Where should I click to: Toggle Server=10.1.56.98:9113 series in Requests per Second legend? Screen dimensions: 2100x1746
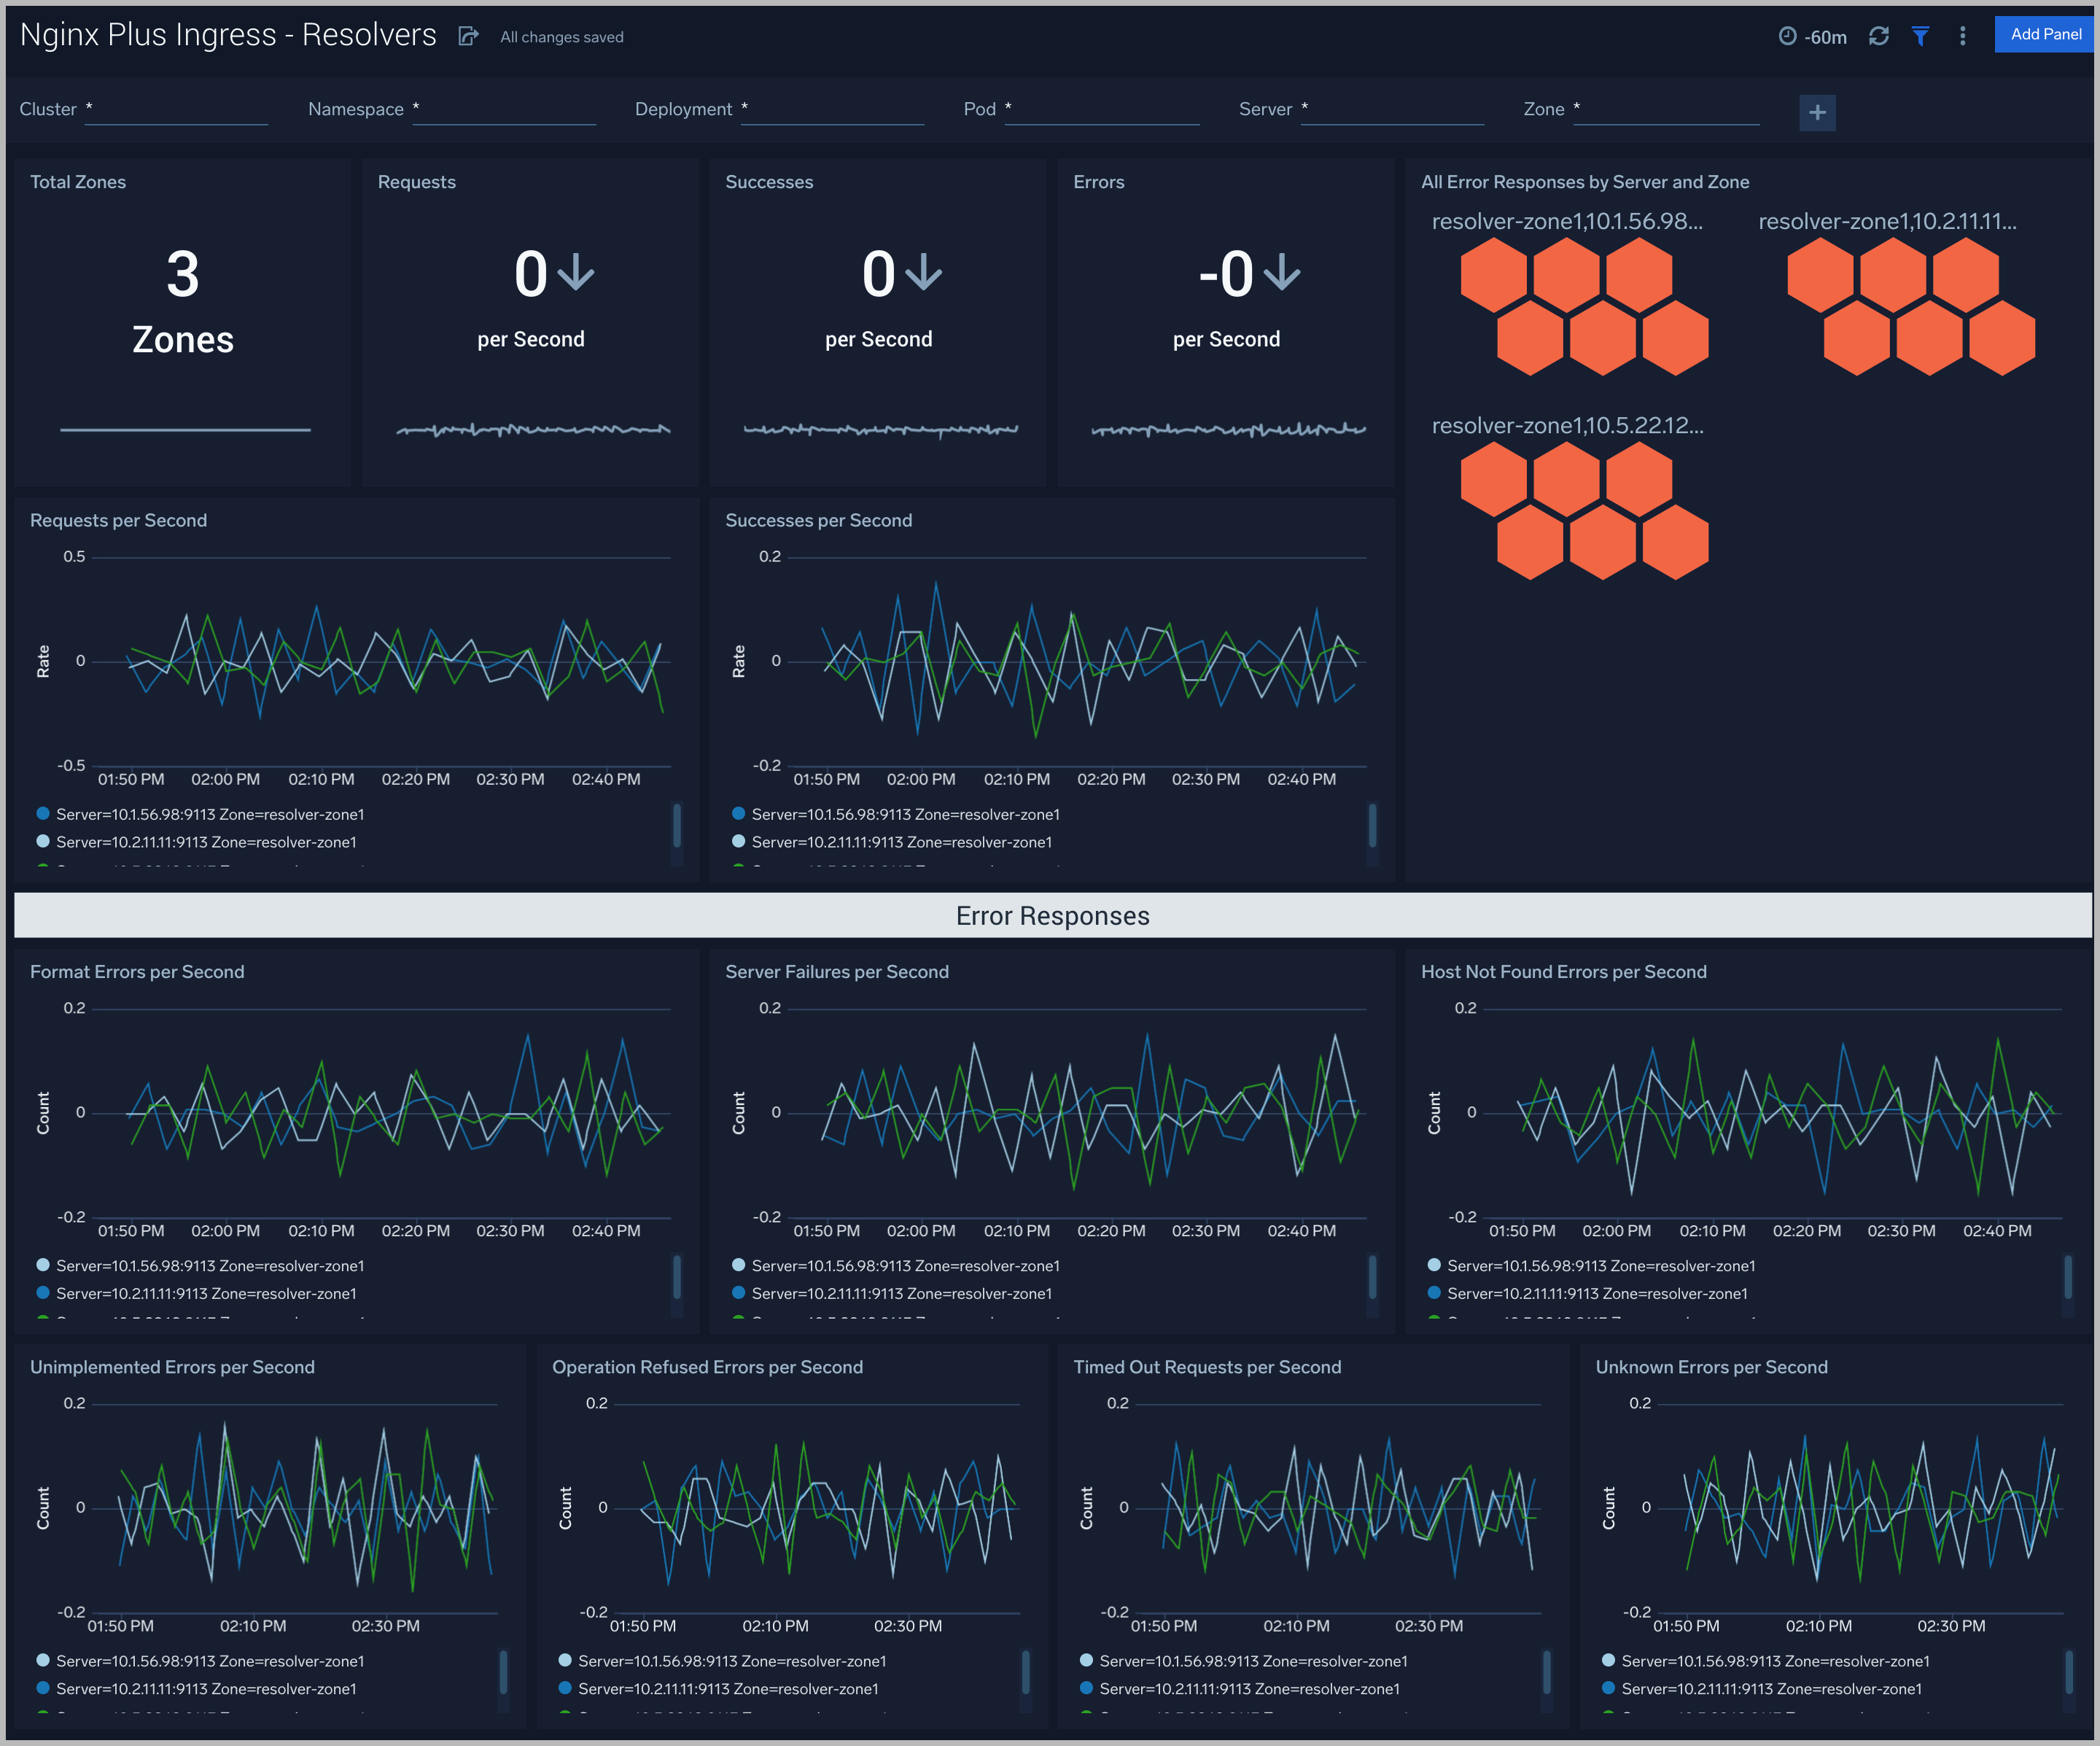coord(210,814)
